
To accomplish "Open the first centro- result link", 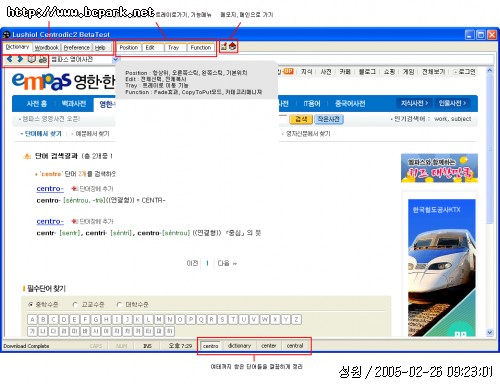I will pos(50,189).
